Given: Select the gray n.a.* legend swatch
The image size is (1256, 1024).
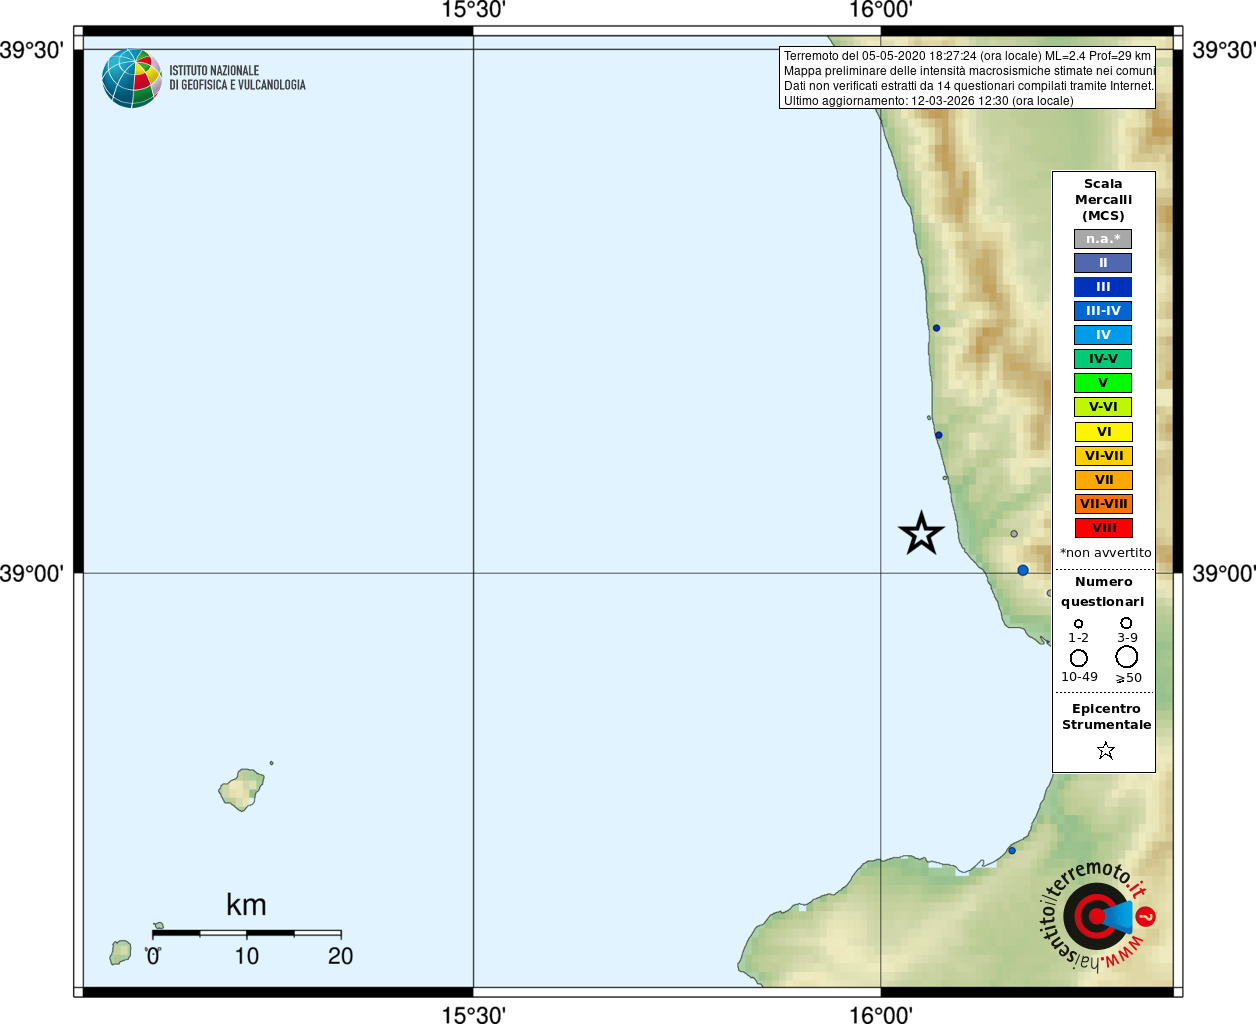Looking at the screenshot, I should (x=1103, y=239).
